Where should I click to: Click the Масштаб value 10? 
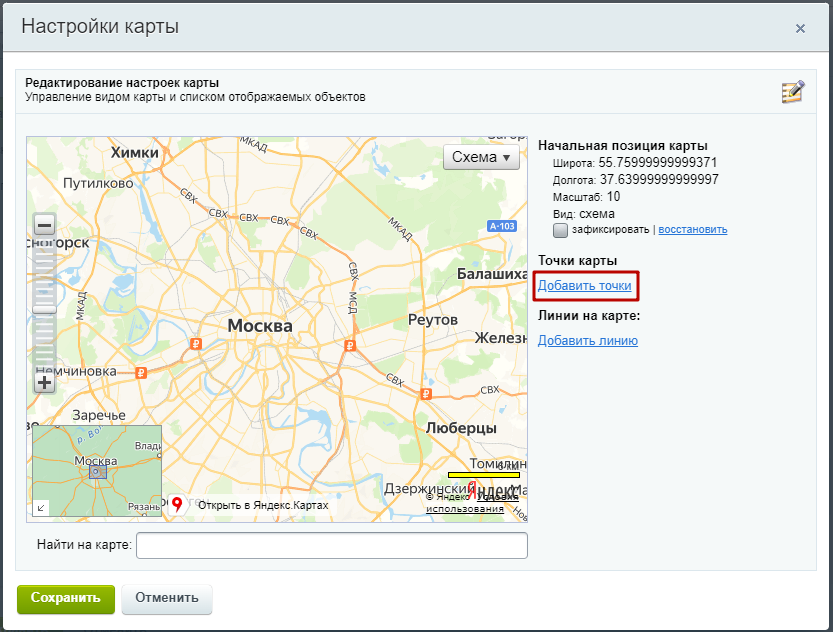(x=614, y=197)
